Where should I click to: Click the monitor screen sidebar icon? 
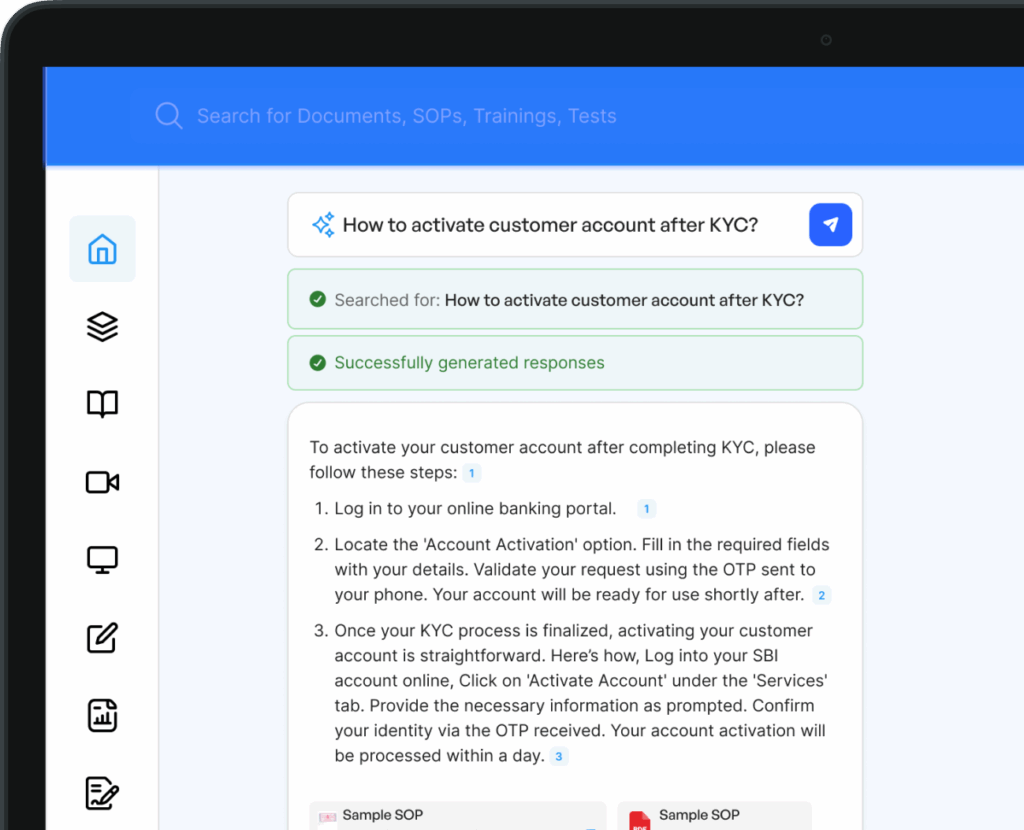pos(102,560)
